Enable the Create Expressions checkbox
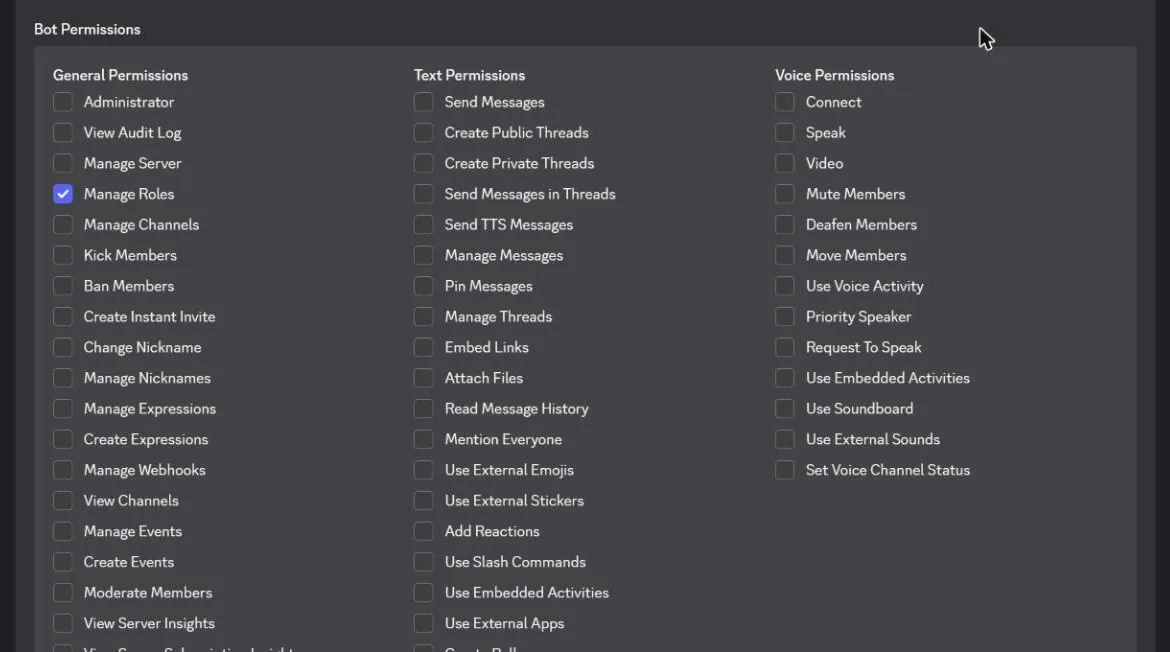The image size is (1170, 652). (x=63, y=439)
